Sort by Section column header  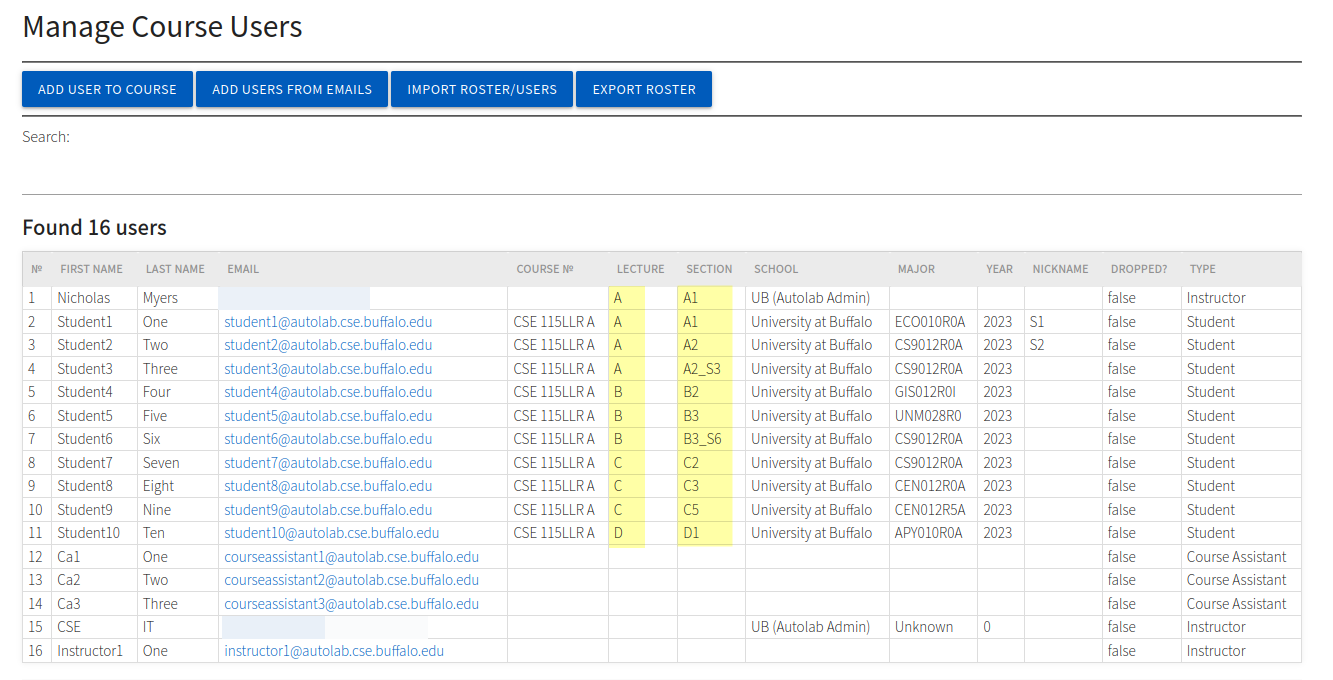[709, 269]
